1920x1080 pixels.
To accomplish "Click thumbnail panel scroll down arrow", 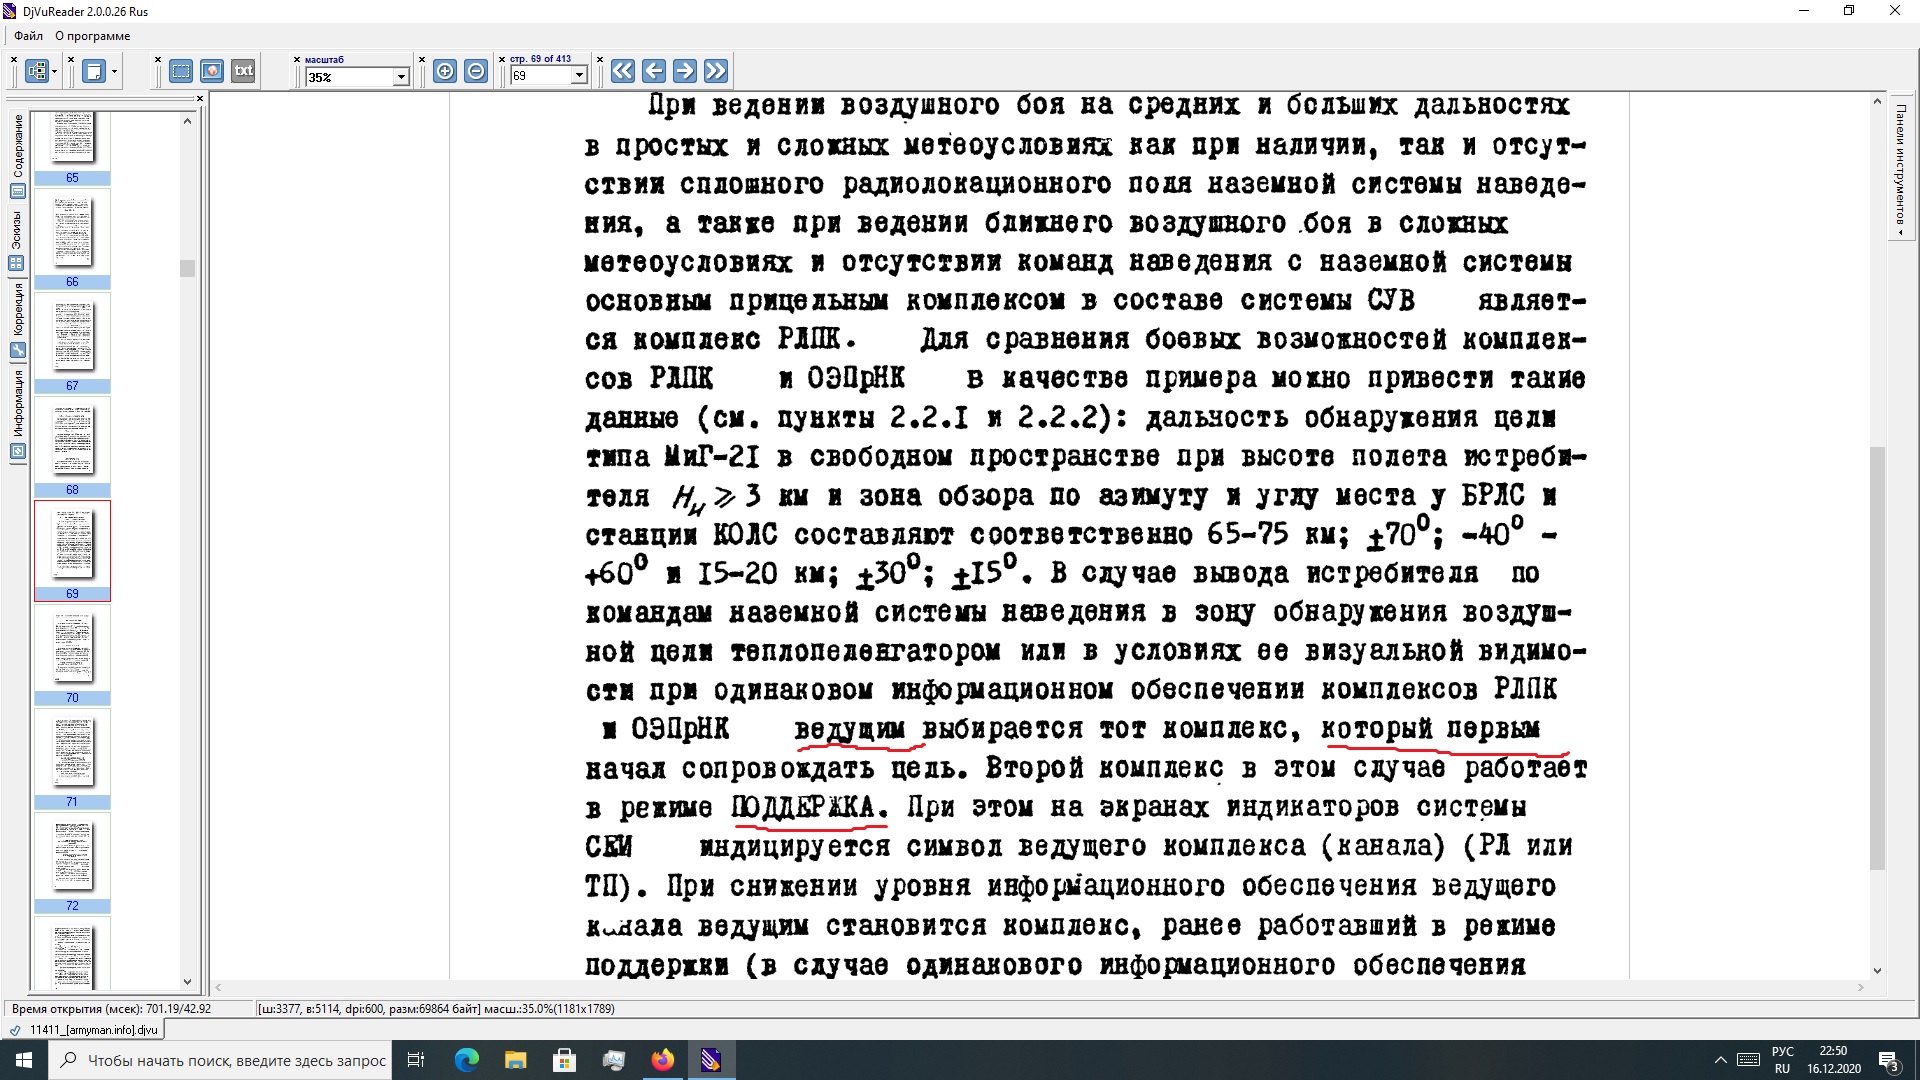I will tap(187, 982).
